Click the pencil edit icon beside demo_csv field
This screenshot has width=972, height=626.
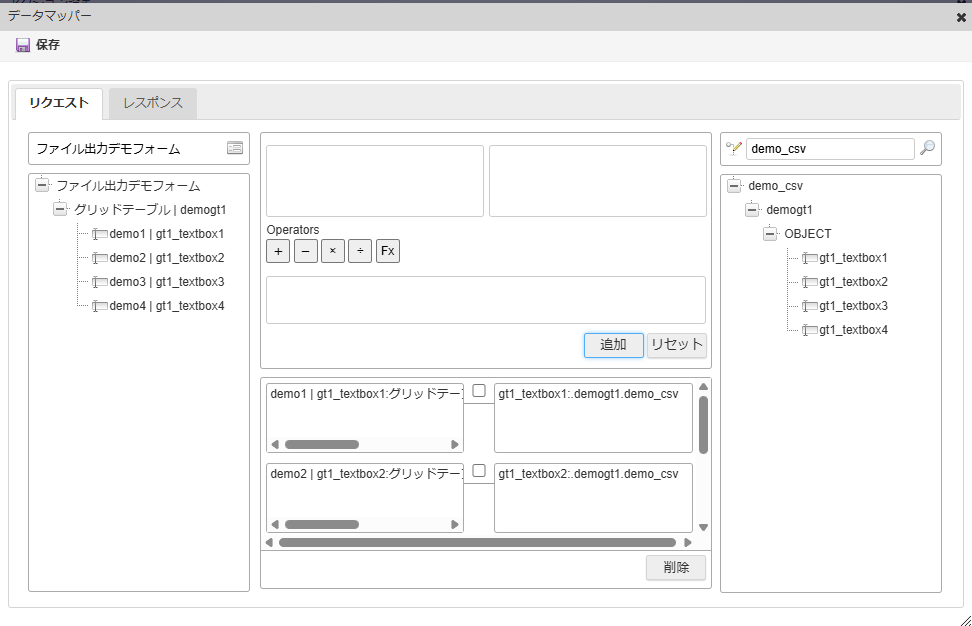pyautogui.click(x=734, y=148)
